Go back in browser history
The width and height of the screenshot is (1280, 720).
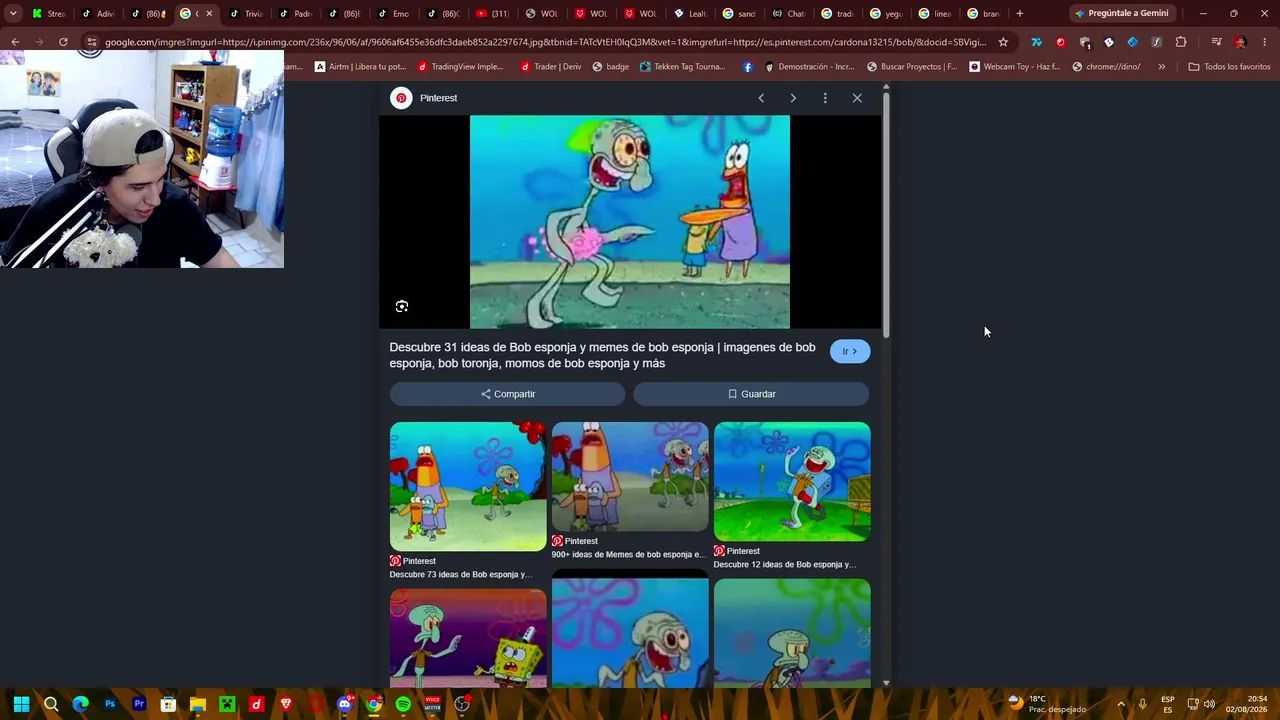click(15, 42)
